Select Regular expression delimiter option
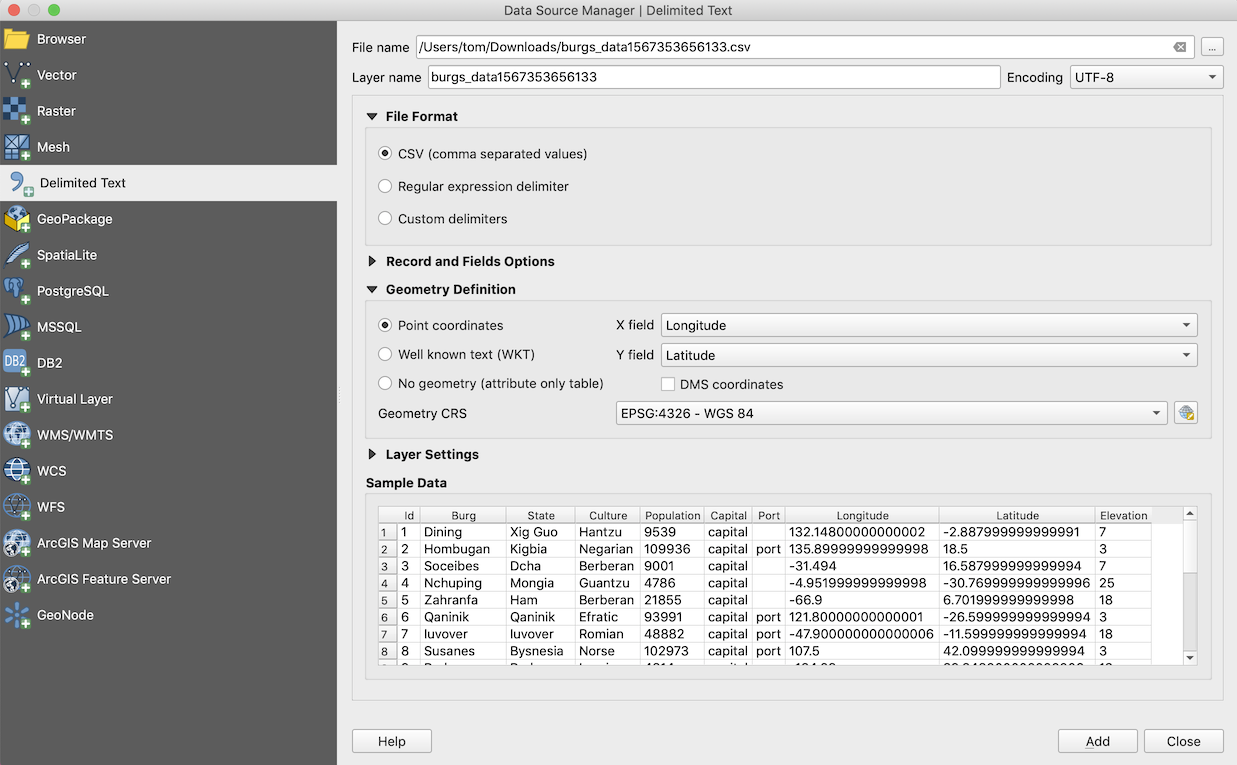The width and height of the screenshot is (1237, 765). [x=385, y=186]
